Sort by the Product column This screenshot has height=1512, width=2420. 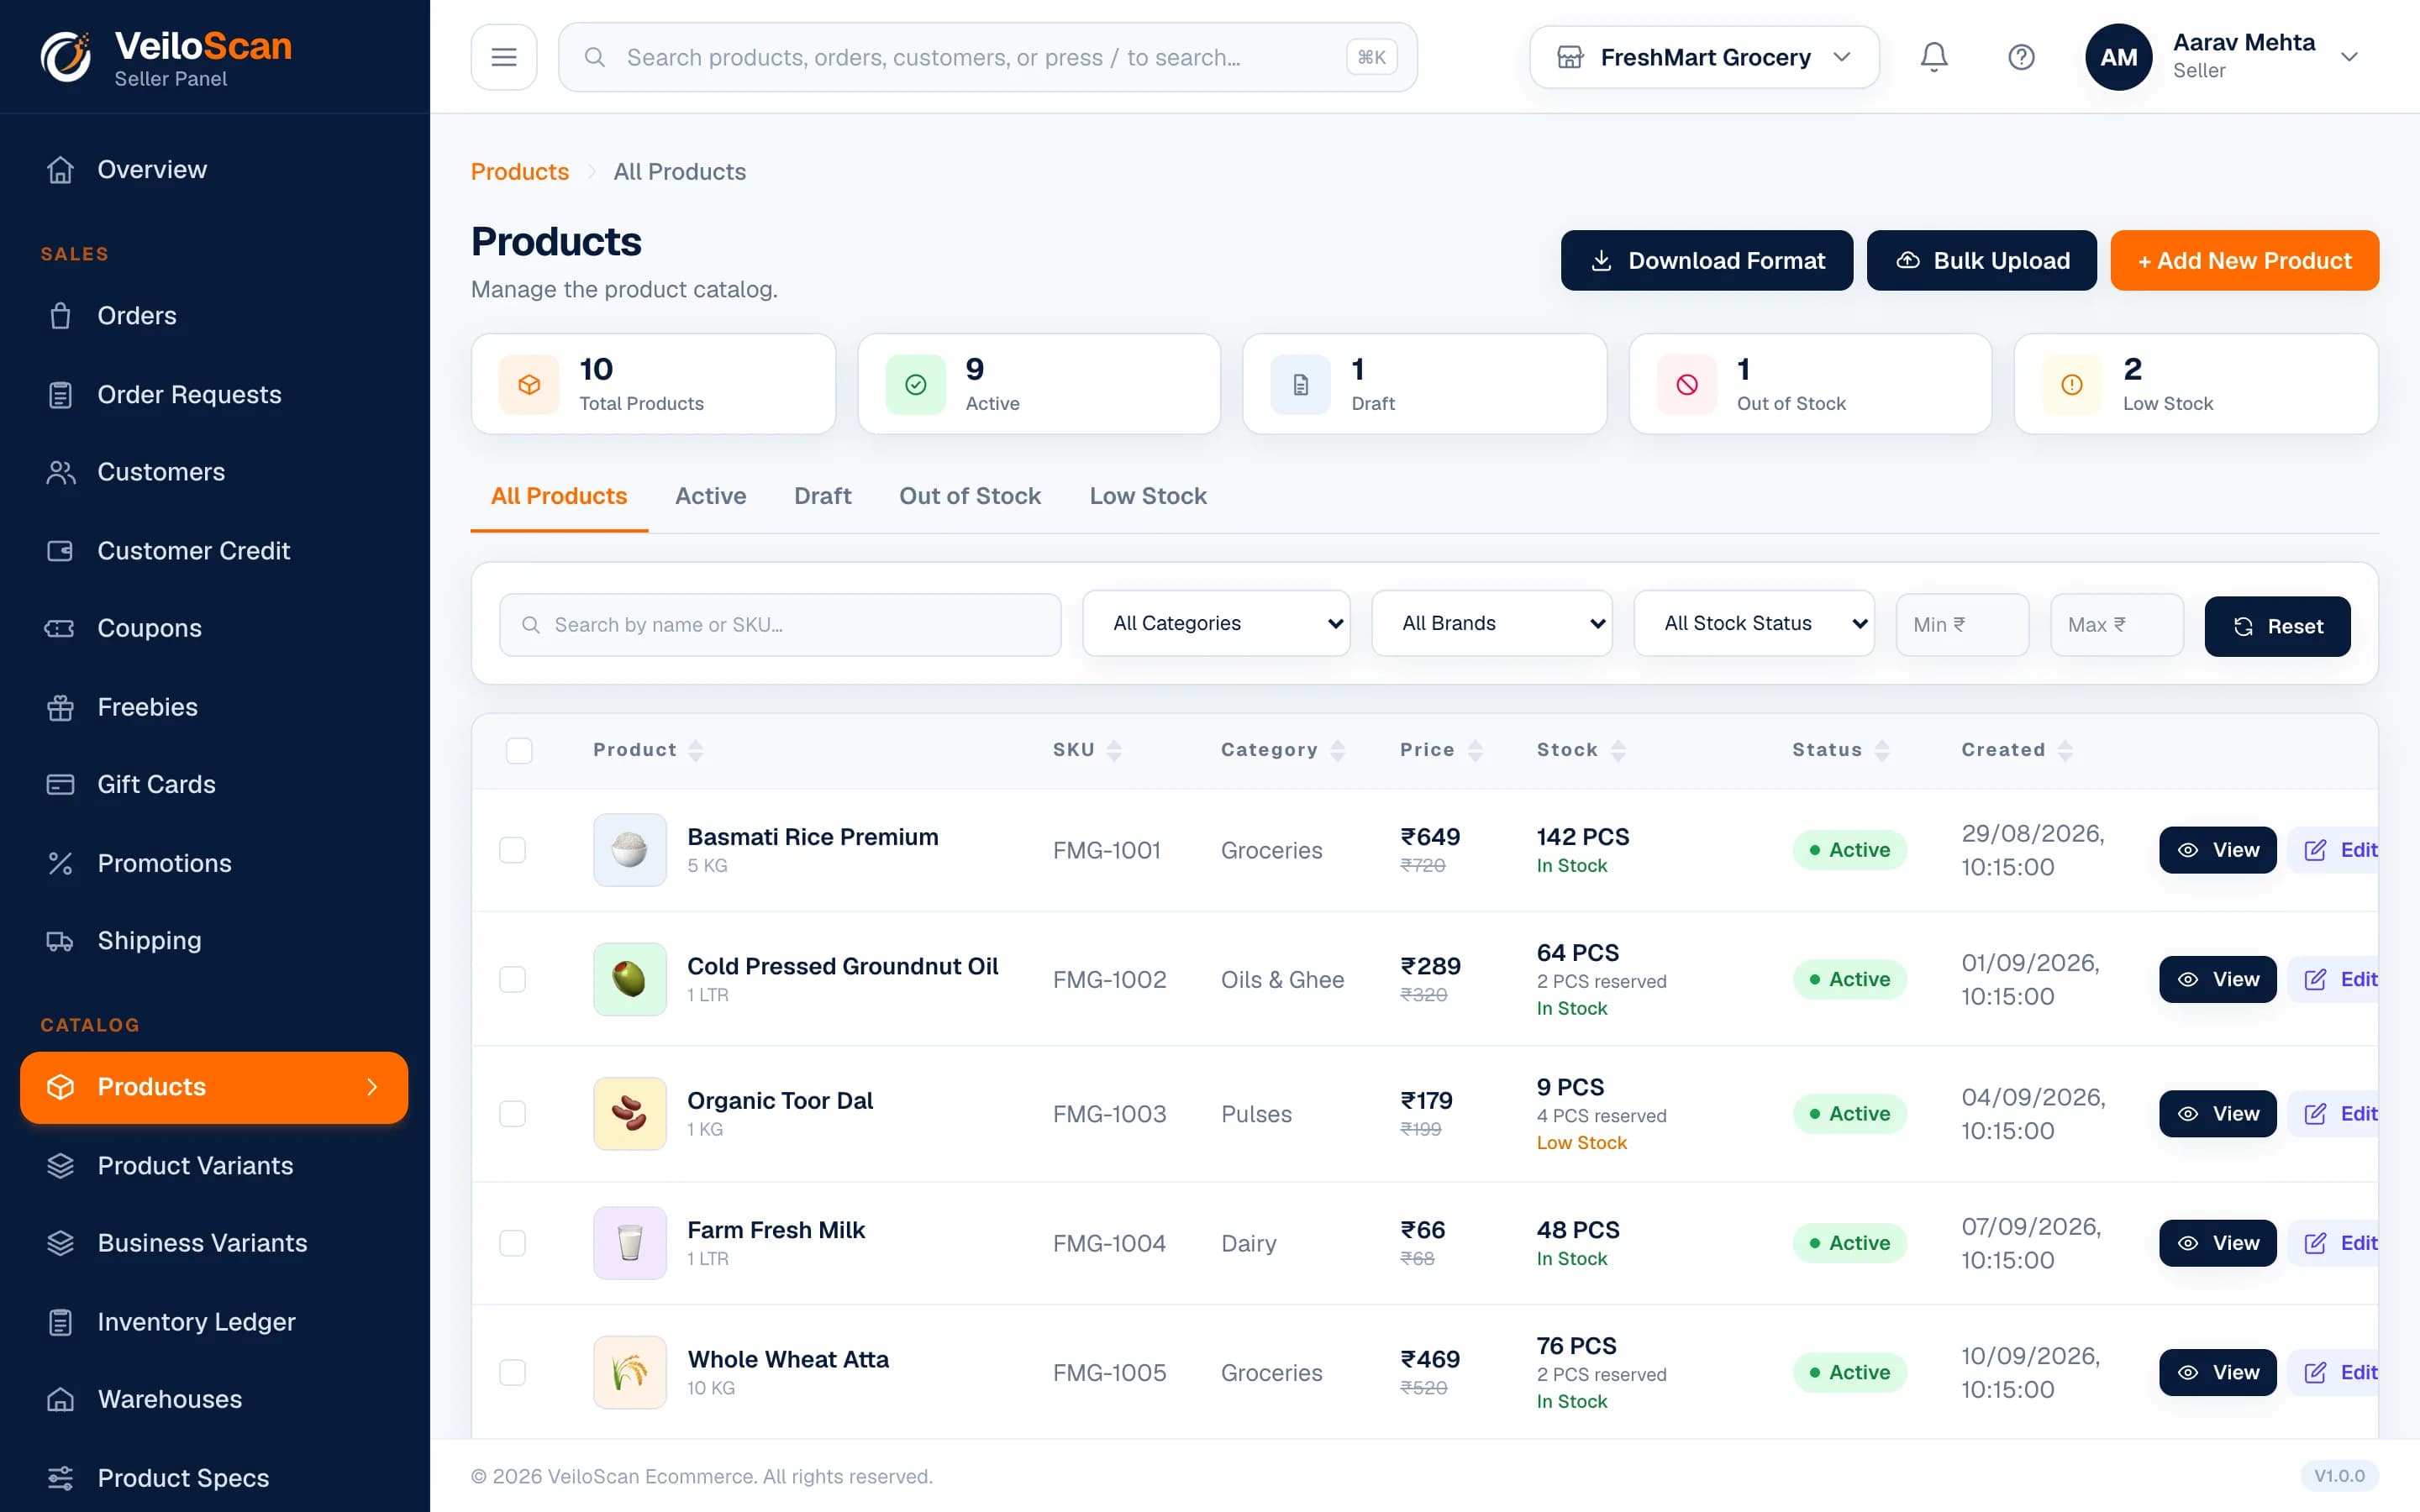pos(648,750)
